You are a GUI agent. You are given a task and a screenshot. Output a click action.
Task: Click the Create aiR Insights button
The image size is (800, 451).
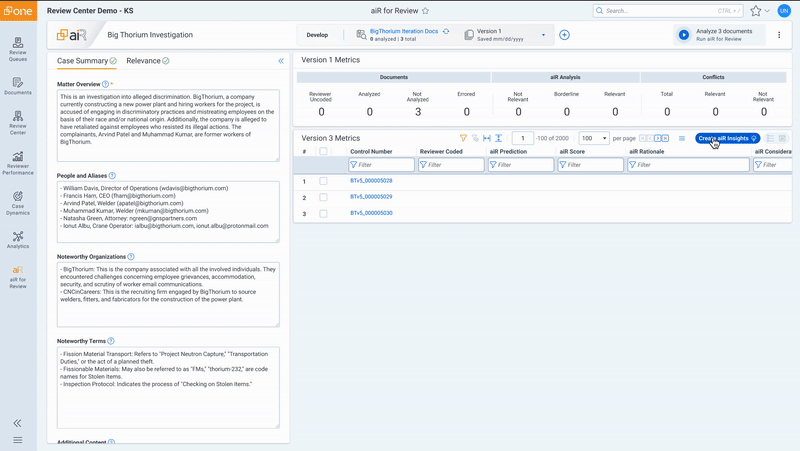(x=728, y=138)
